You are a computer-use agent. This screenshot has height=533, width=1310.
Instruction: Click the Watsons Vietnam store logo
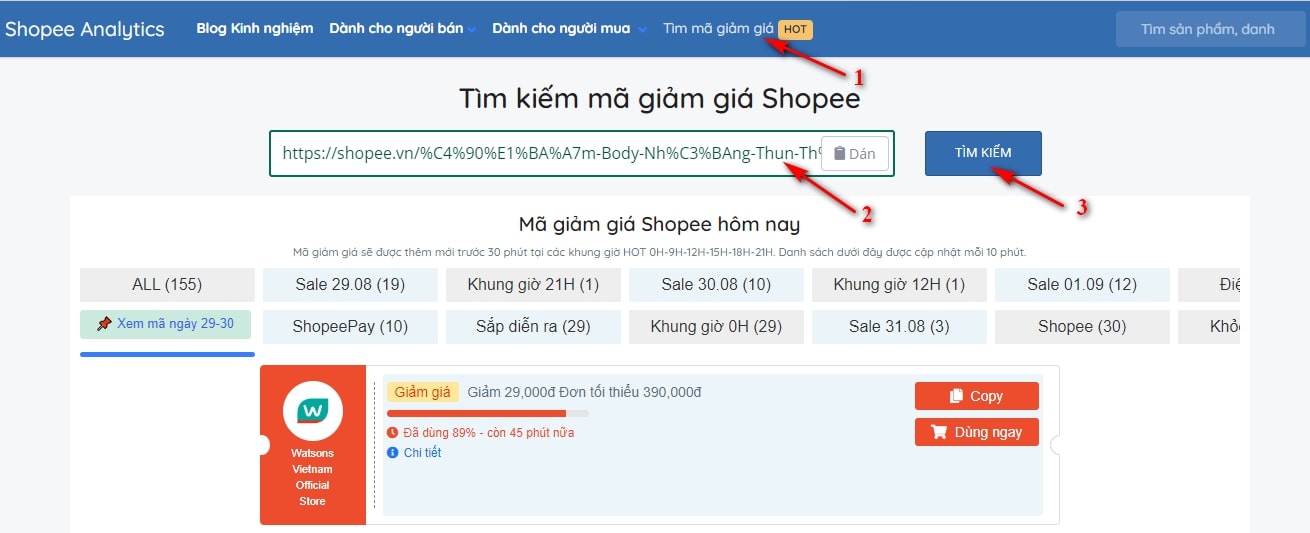coord(312,411)
